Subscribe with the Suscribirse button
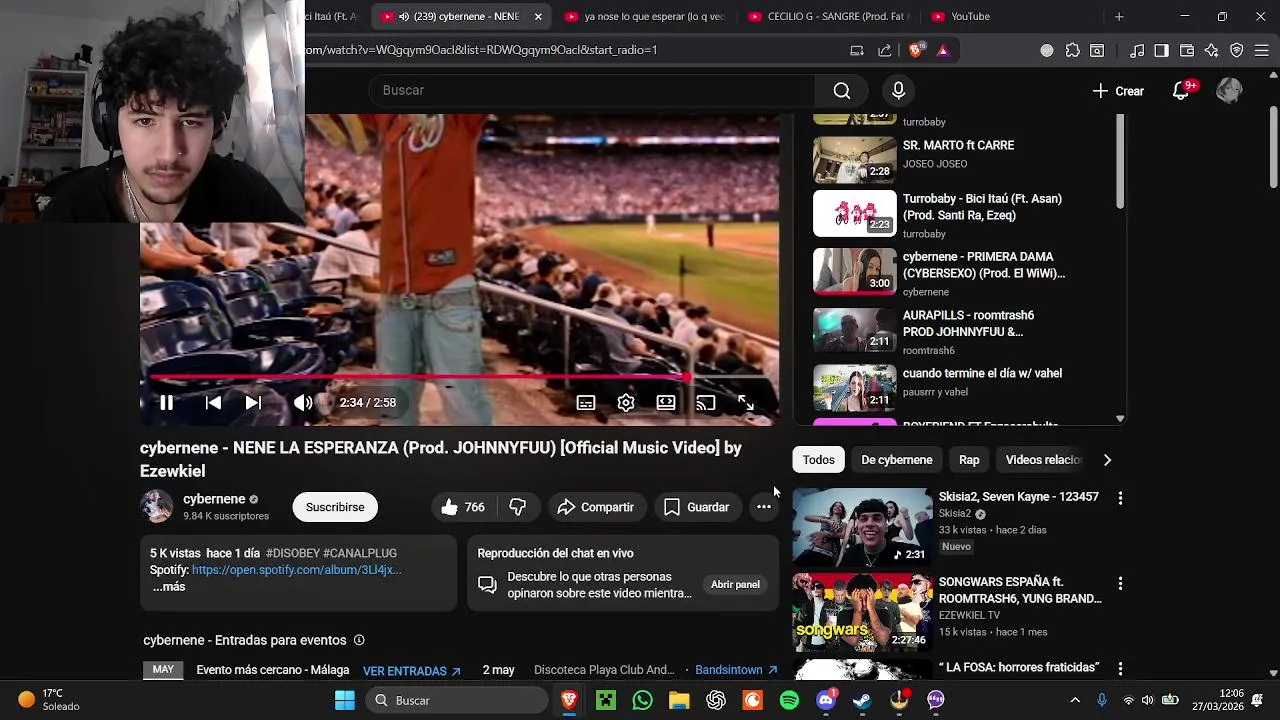 click(x=335, y=507)
